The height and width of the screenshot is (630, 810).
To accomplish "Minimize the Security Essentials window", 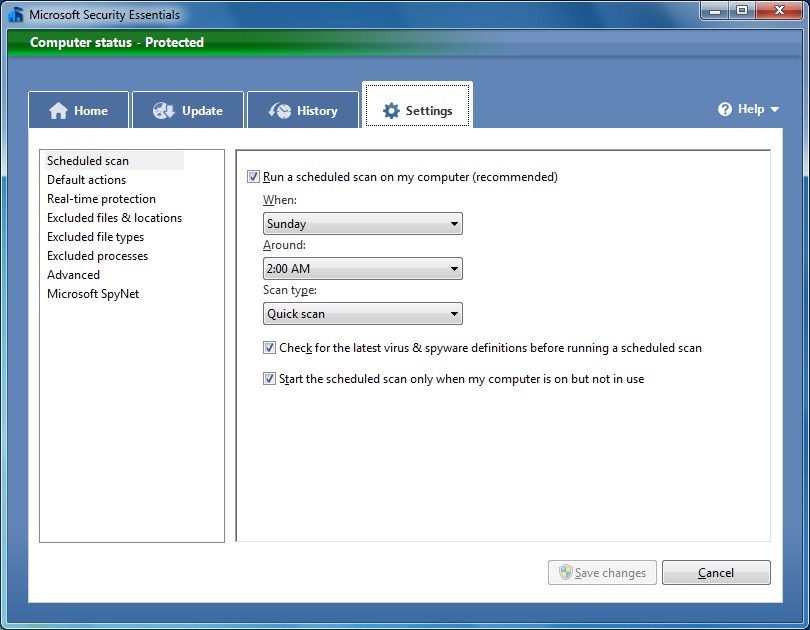I will tap(715, 10).
